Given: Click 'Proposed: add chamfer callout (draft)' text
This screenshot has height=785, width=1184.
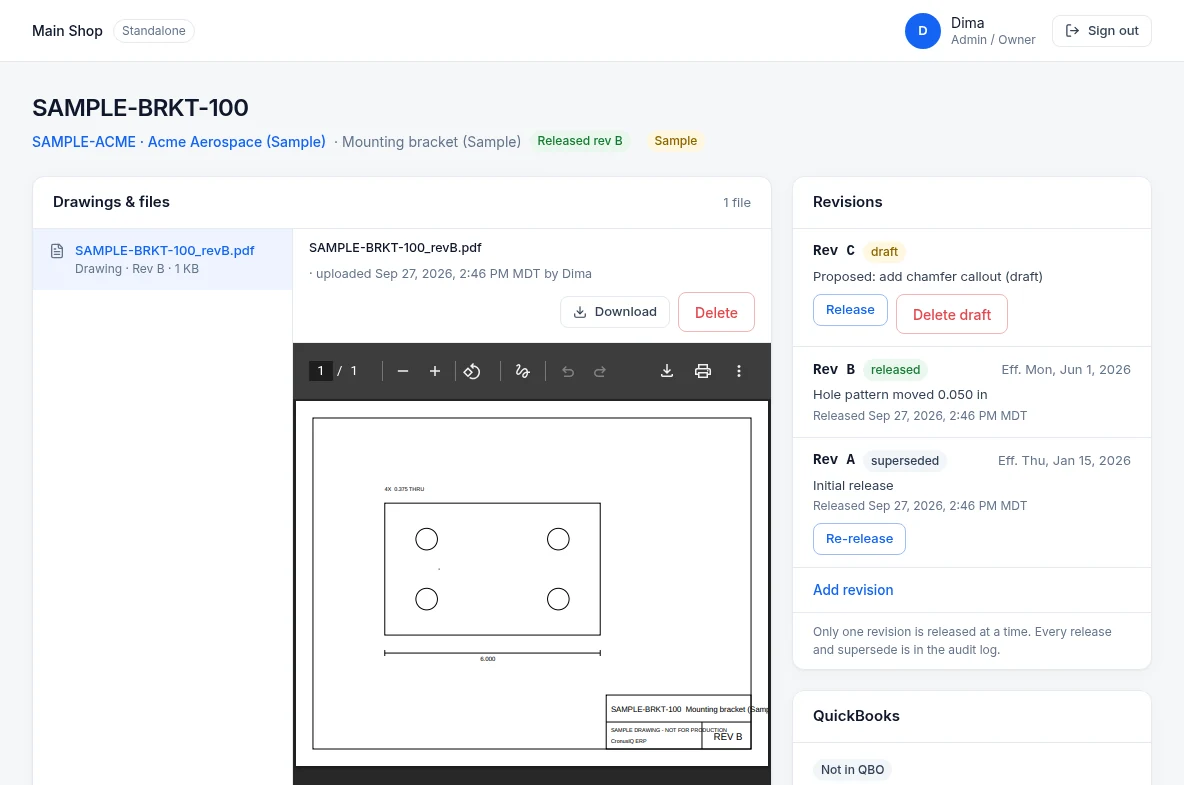Looking at the screenshot, I should pos(928,277).
